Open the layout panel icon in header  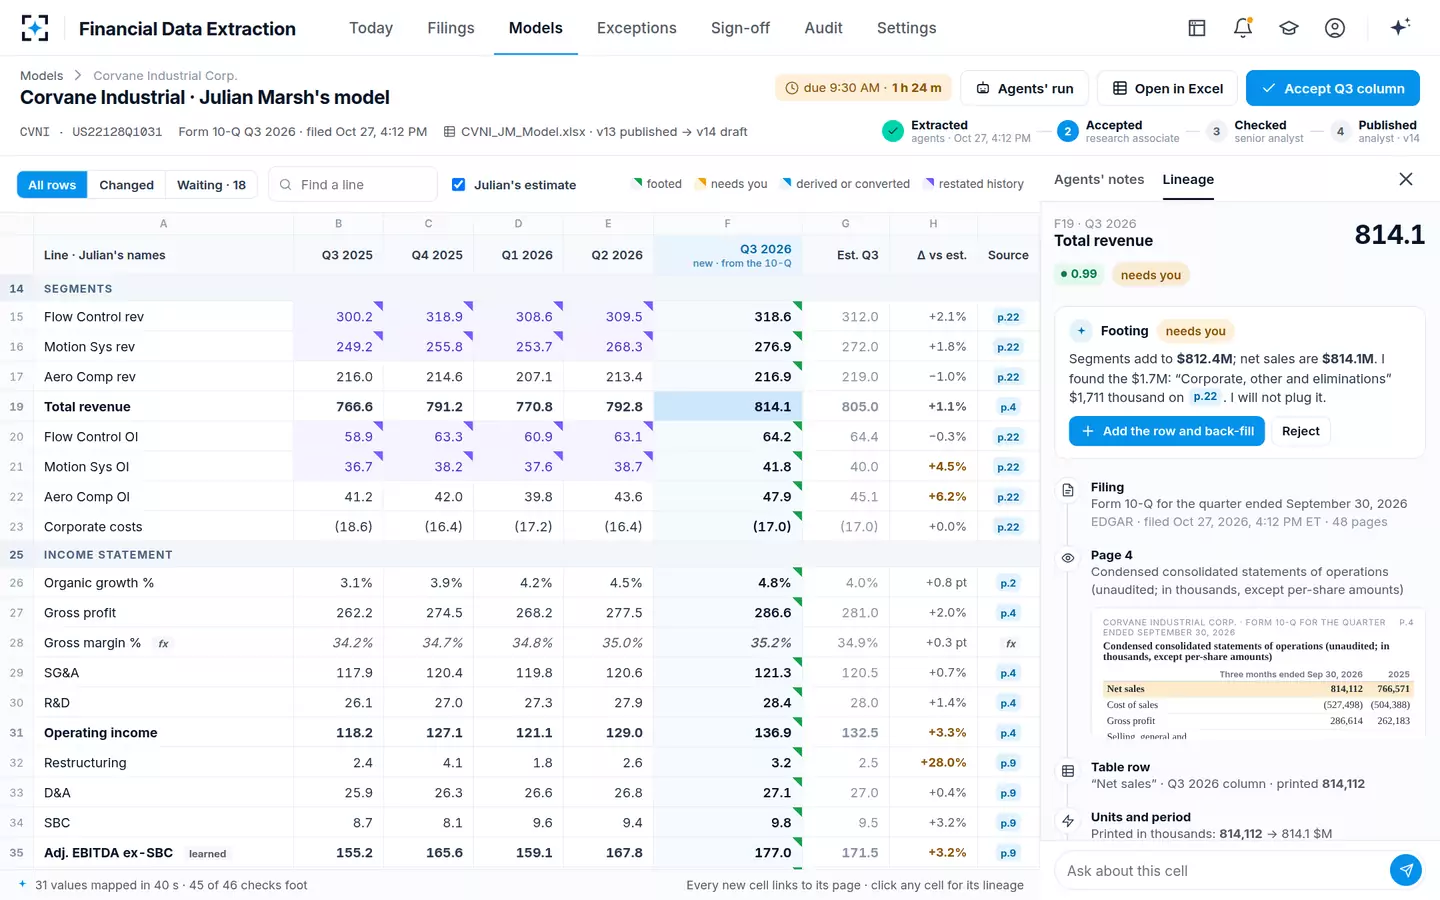pos(1197,28)
